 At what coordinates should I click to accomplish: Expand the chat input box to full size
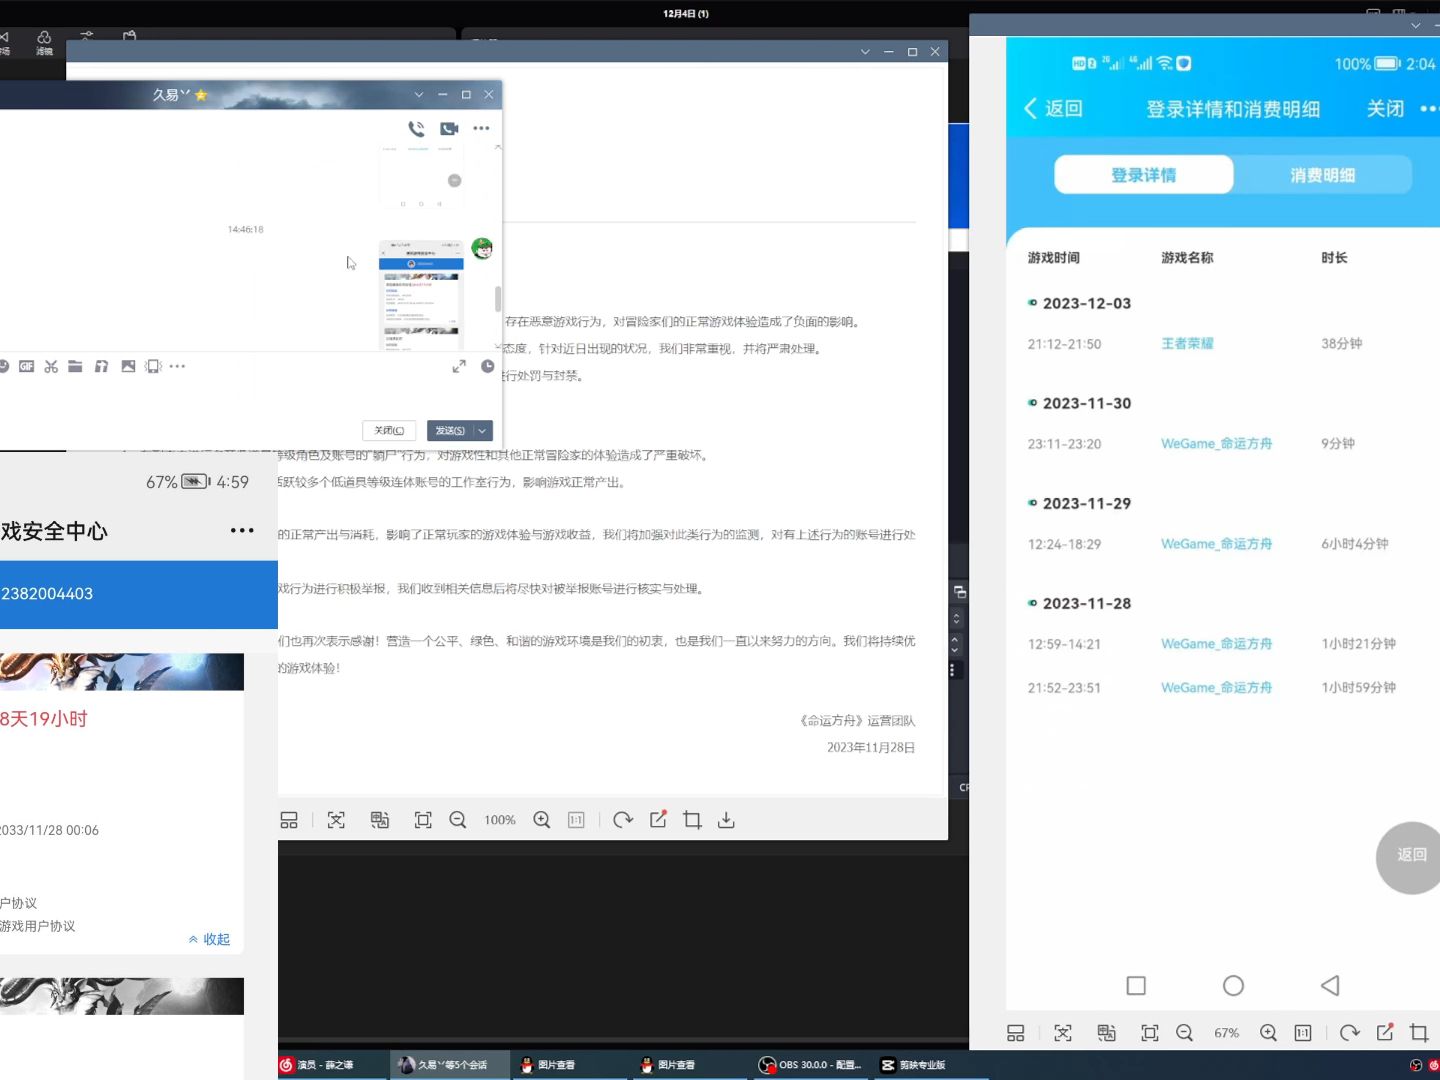[x=459, y=366]
